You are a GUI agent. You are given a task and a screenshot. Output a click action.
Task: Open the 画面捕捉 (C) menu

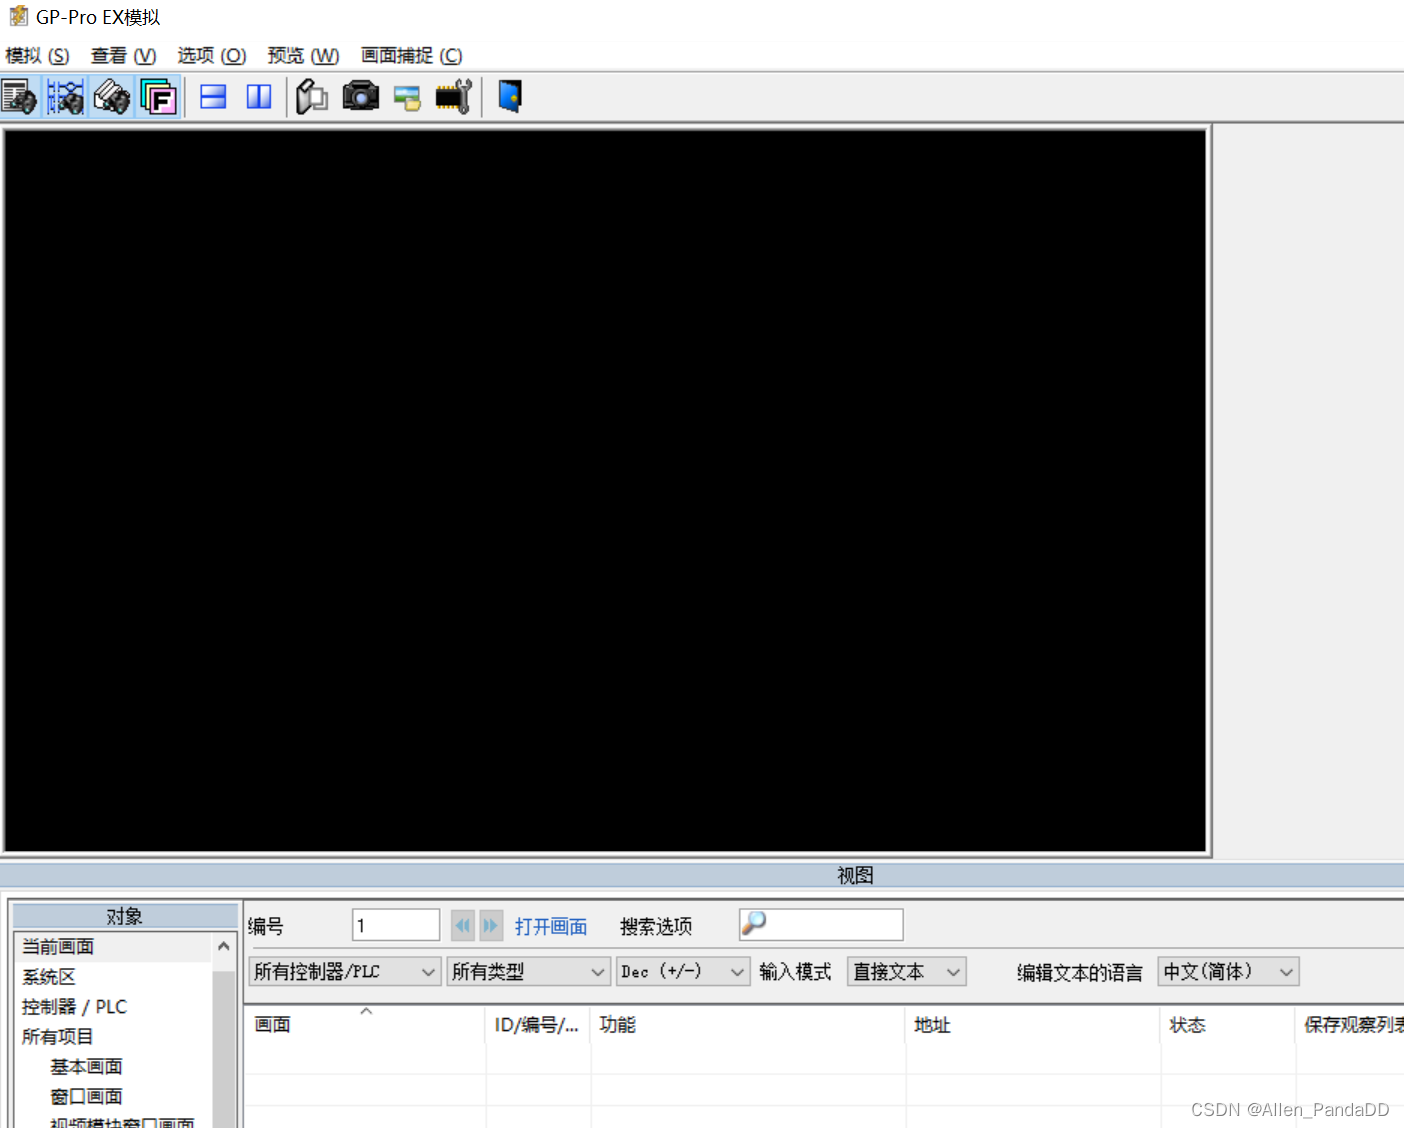[x=412, y=56]
